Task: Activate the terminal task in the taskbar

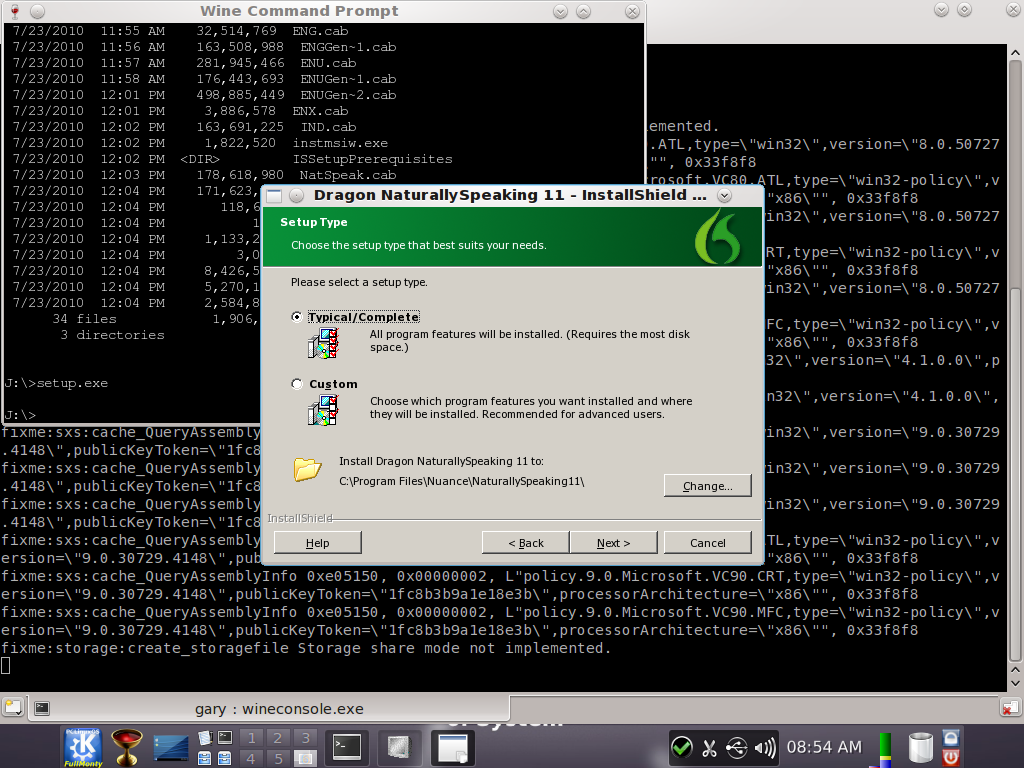Action: coord(347,747)
